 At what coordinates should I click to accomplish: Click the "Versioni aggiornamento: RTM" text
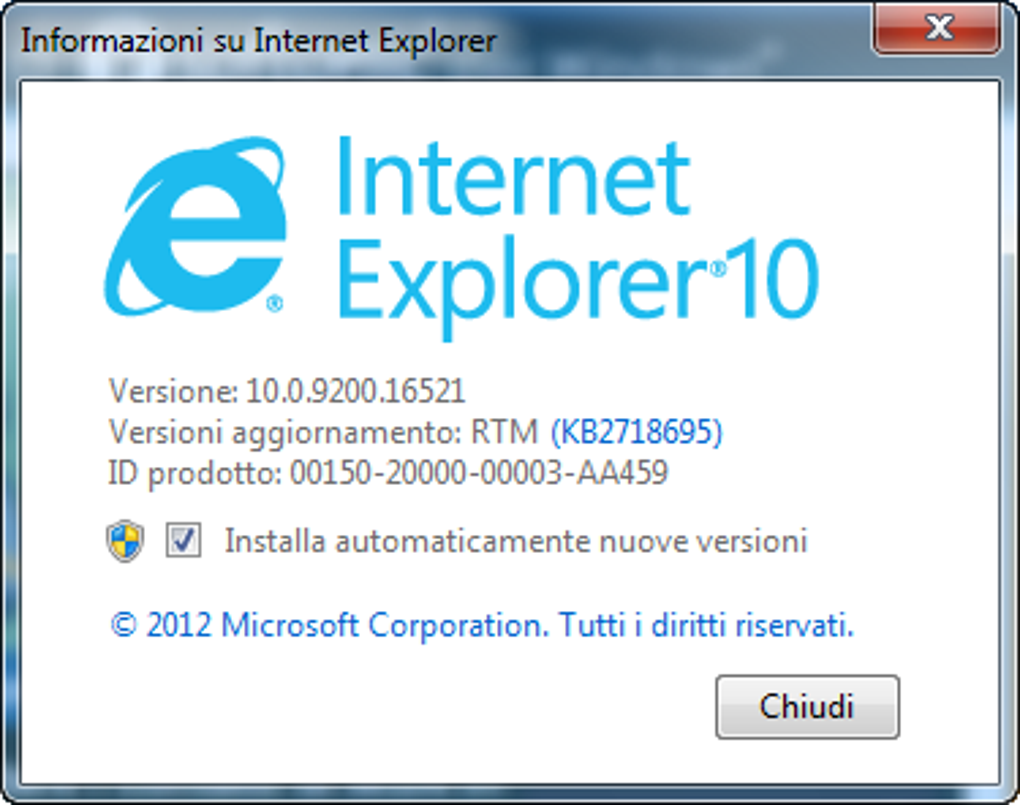(323, 433)
